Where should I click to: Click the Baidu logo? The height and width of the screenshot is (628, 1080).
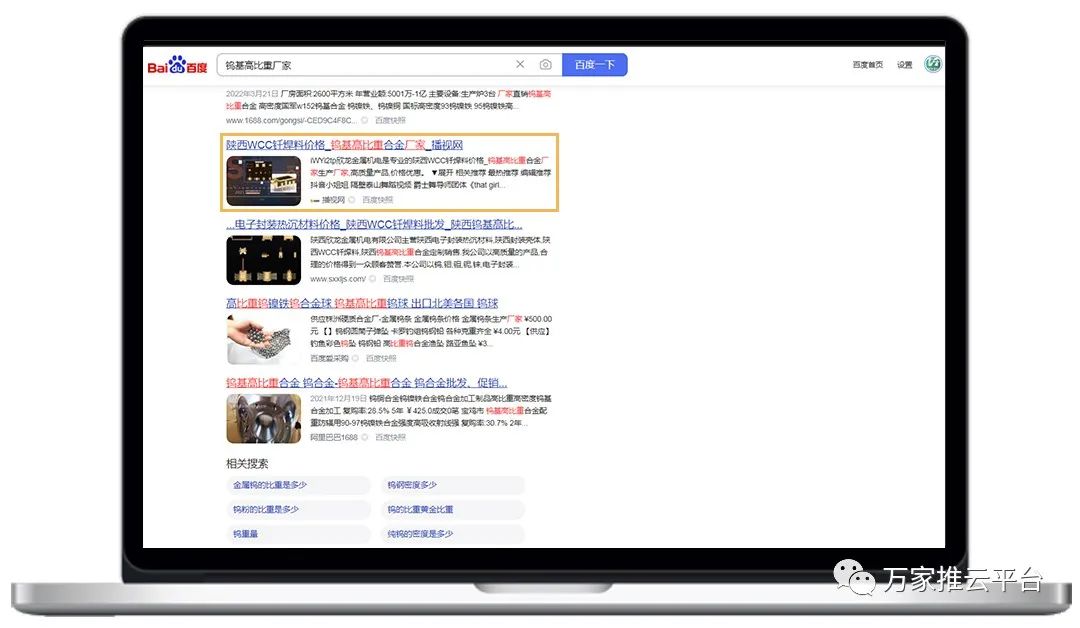click(178, 66)
